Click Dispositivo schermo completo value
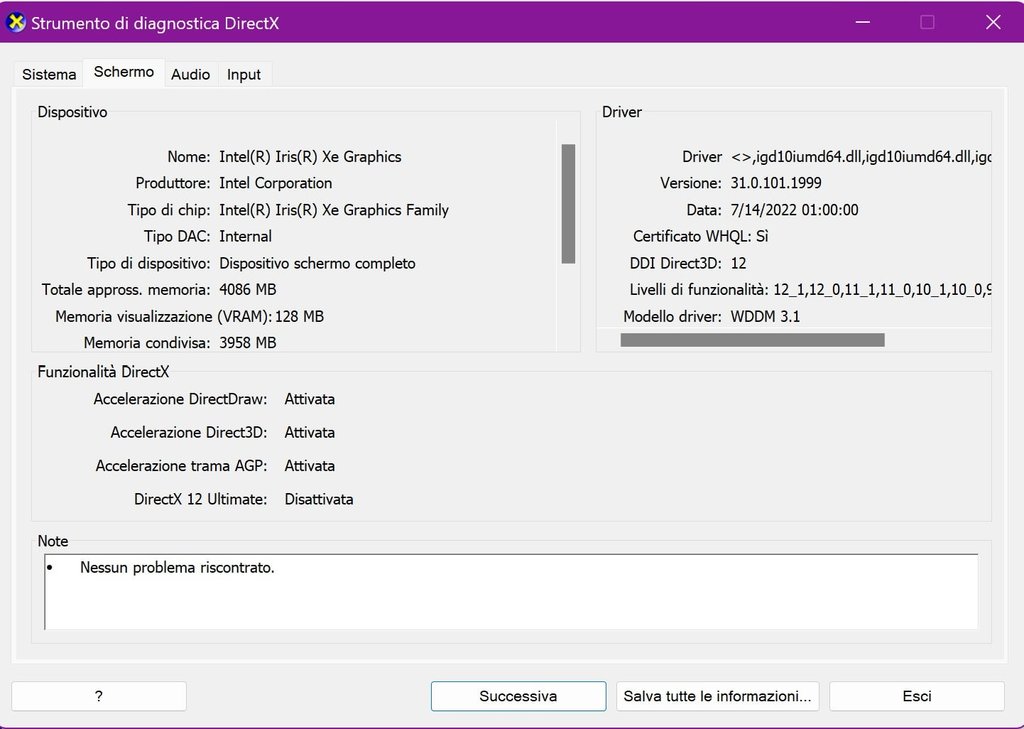1024x729 pixels. (317, 263)
